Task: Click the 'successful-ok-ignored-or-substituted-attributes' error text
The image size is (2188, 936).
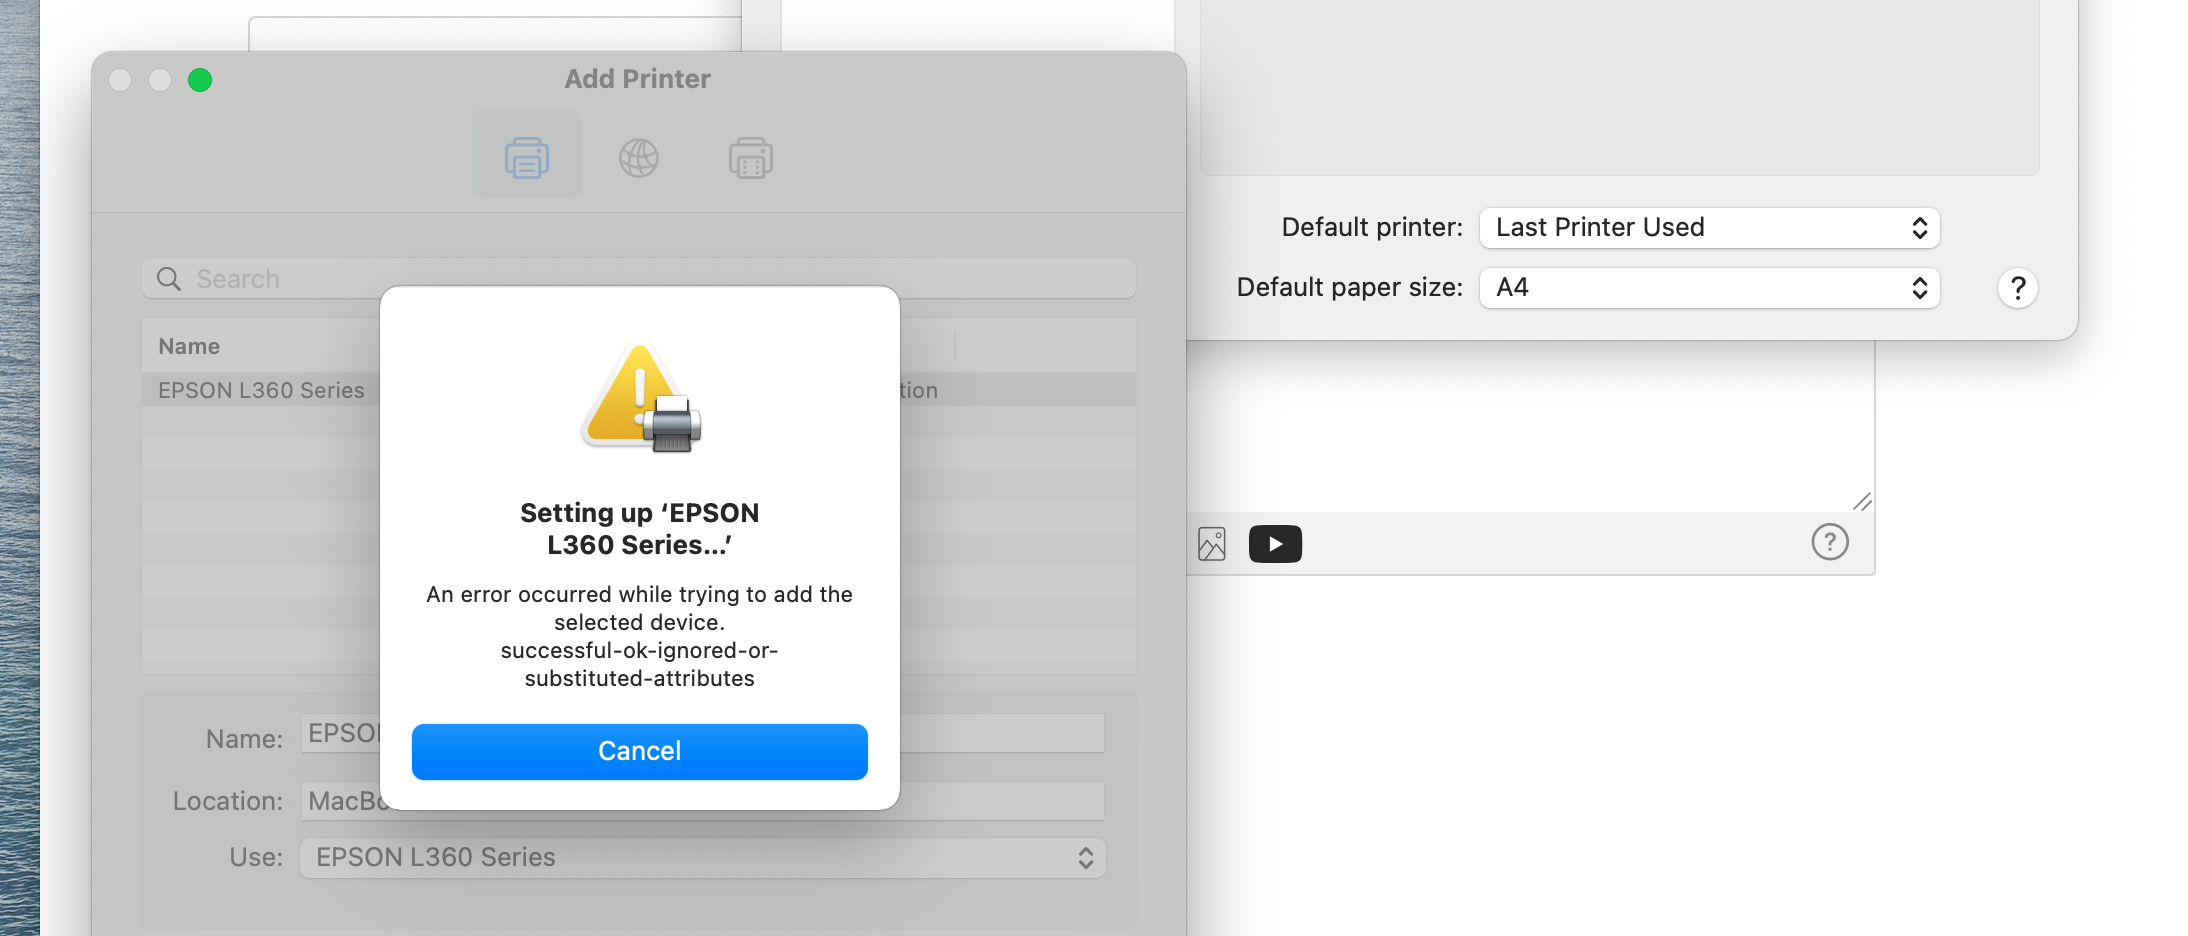Action: 640,664
